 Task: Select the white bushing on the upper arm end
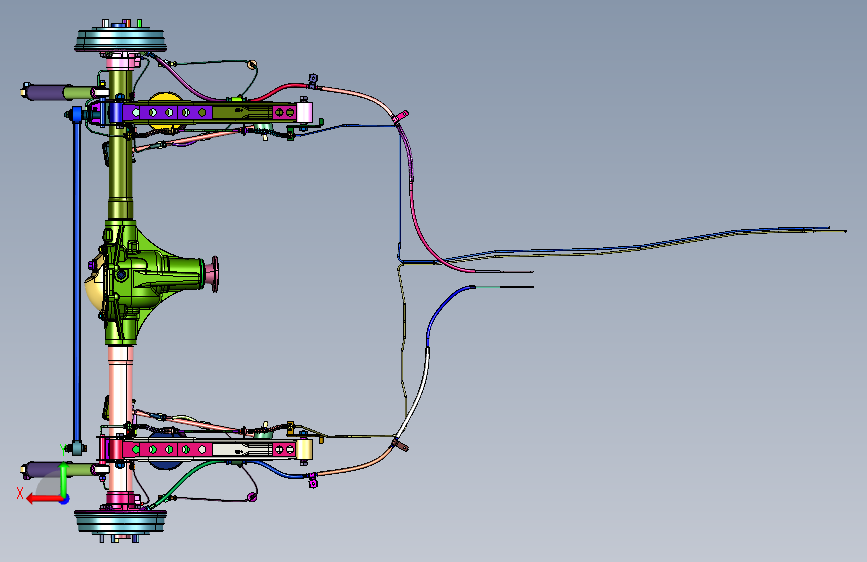(x=305, y=112)
